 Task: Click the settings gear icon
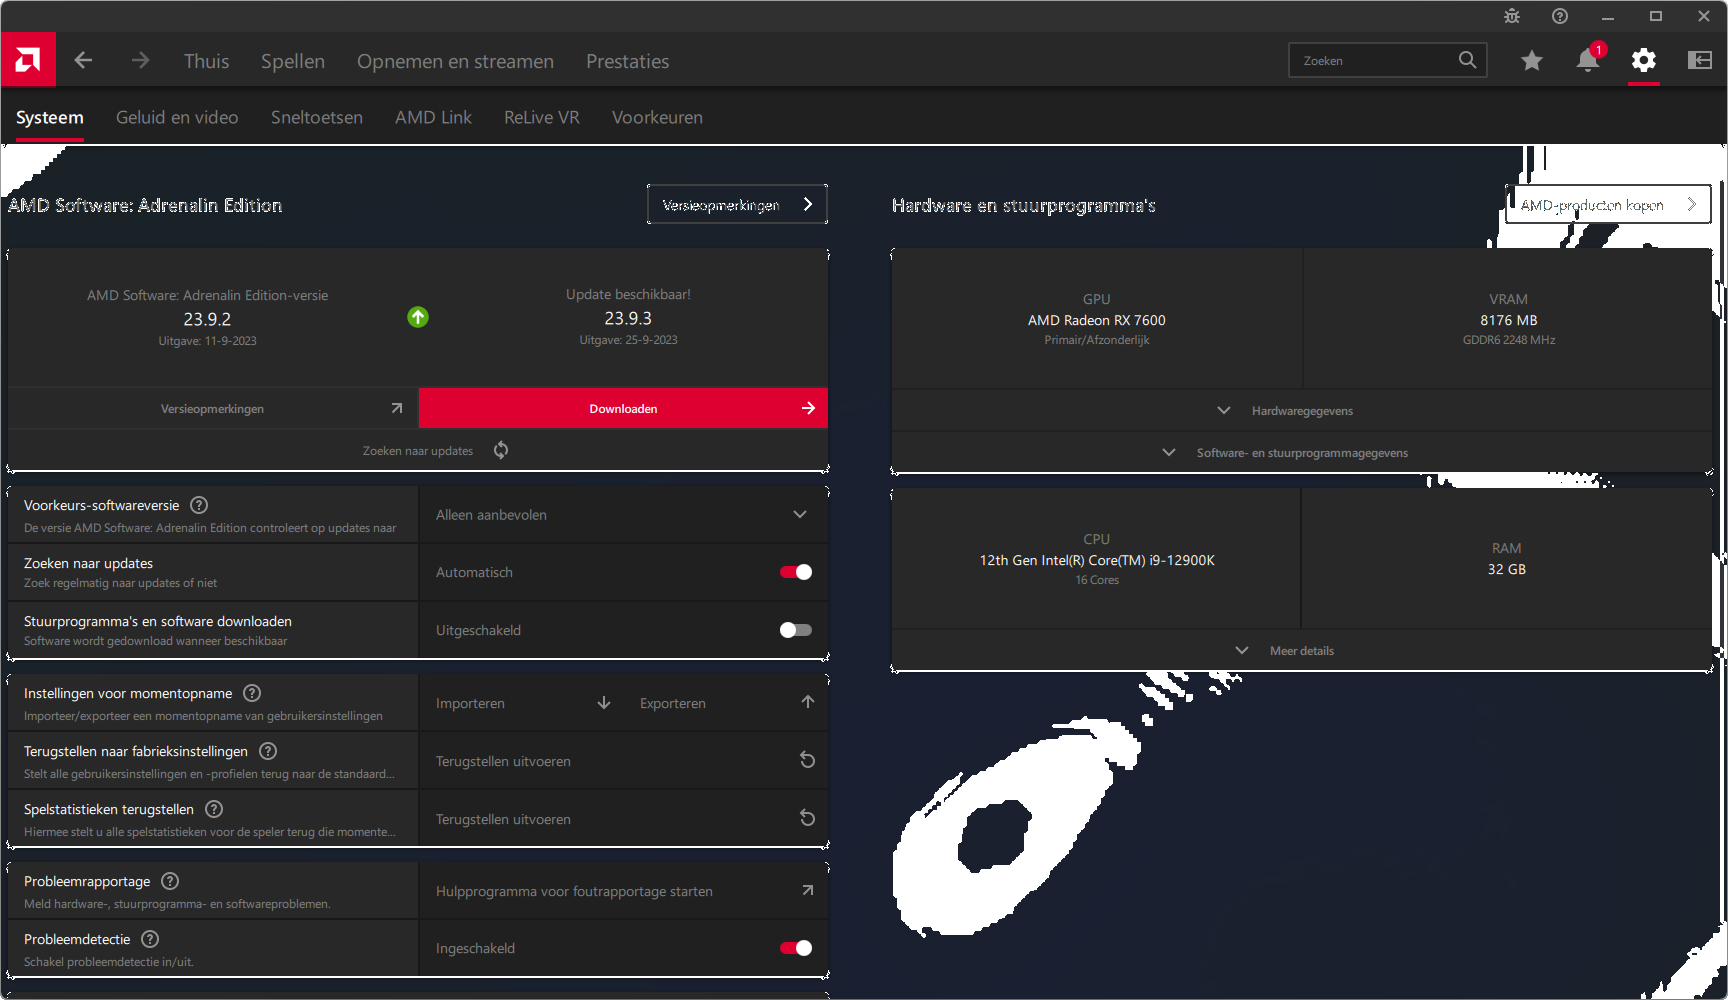click(1643, 61)
